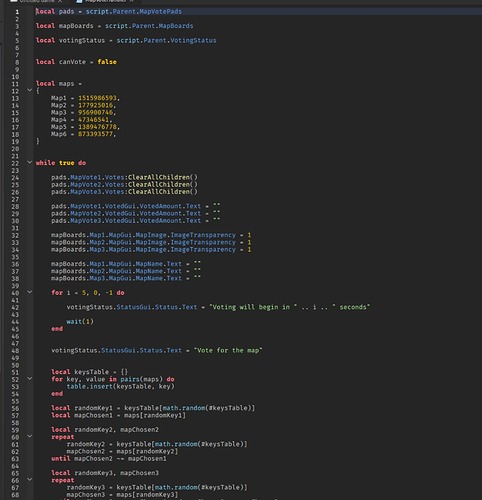Click line number 48 in the gutter
The height and width of the screenshot is (500, 482).
tap(15, 351)
